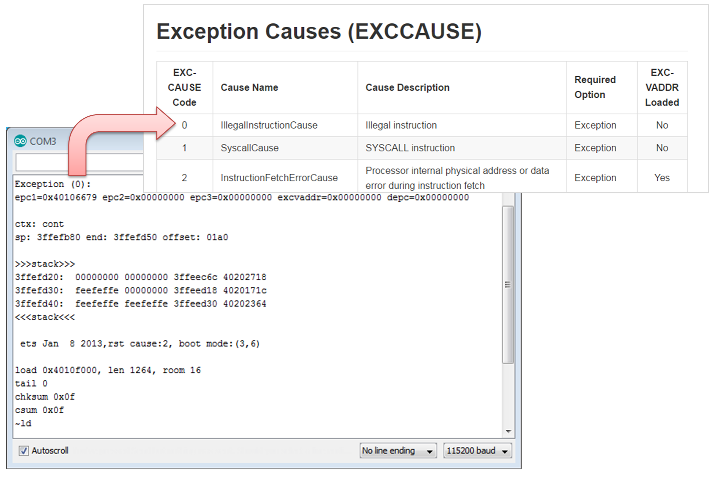Click code 1 in the EXC-CAUSE column
Viewport: 713px width, 477px height.
click(x=184, y=148)
